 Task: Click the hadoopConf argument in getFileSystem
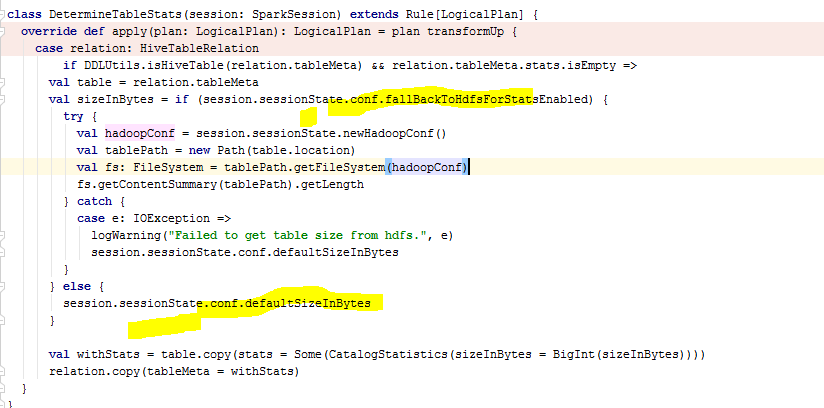(x=428, y=167)
